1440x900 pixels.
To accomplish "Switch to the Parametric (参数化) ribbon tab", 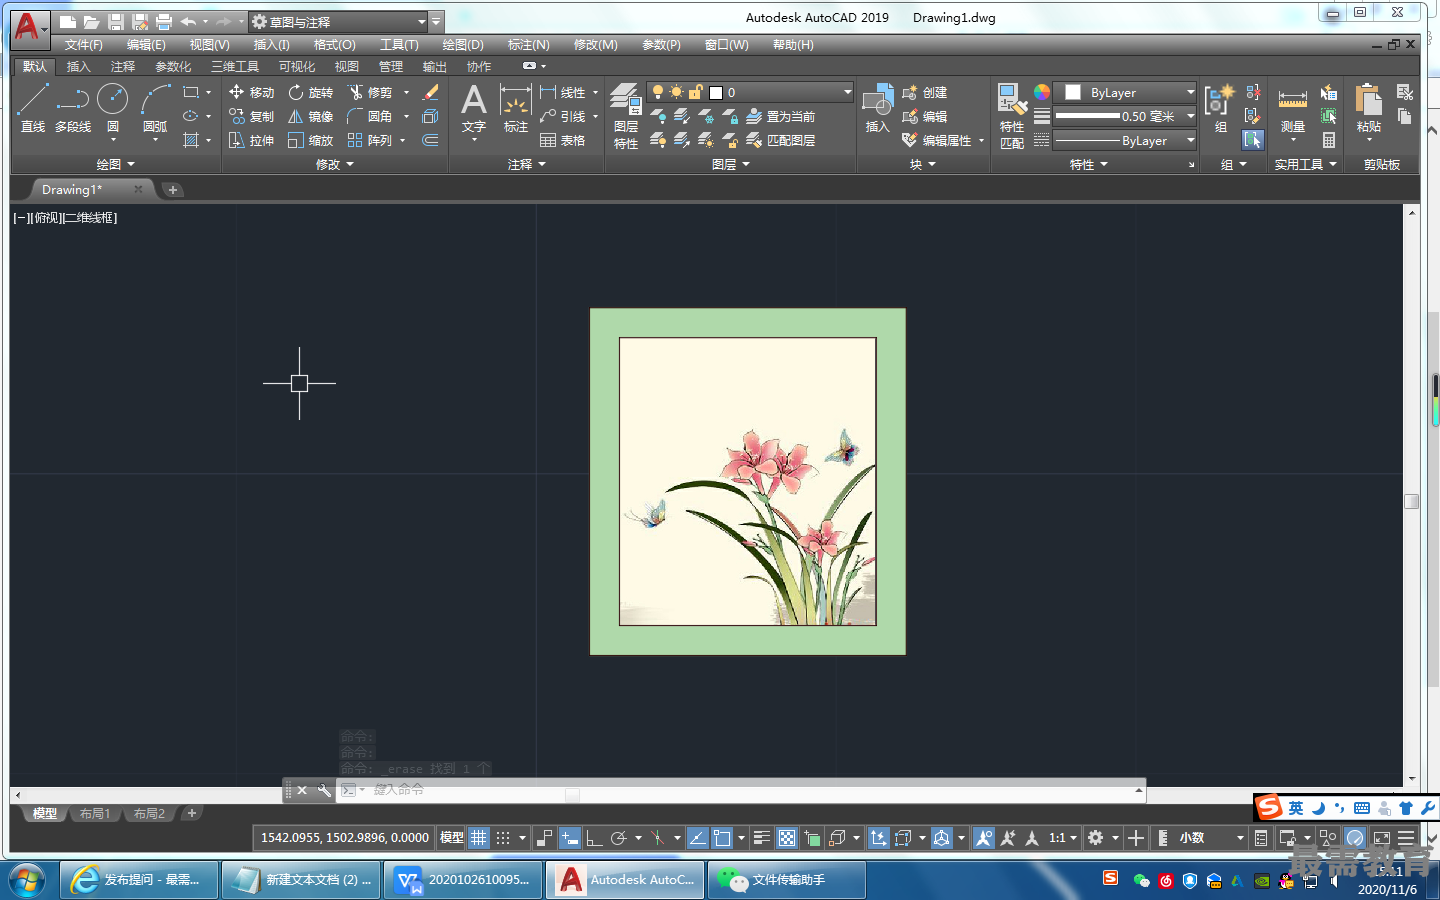I will 173,67.
